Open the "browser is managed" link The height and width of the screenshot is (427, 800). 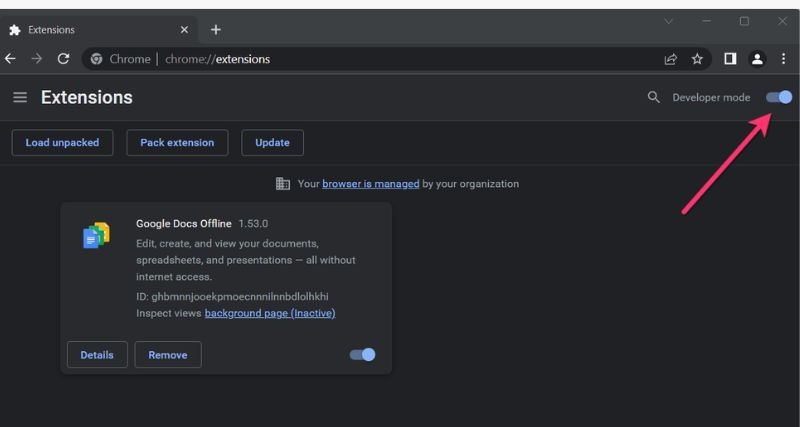370,184
